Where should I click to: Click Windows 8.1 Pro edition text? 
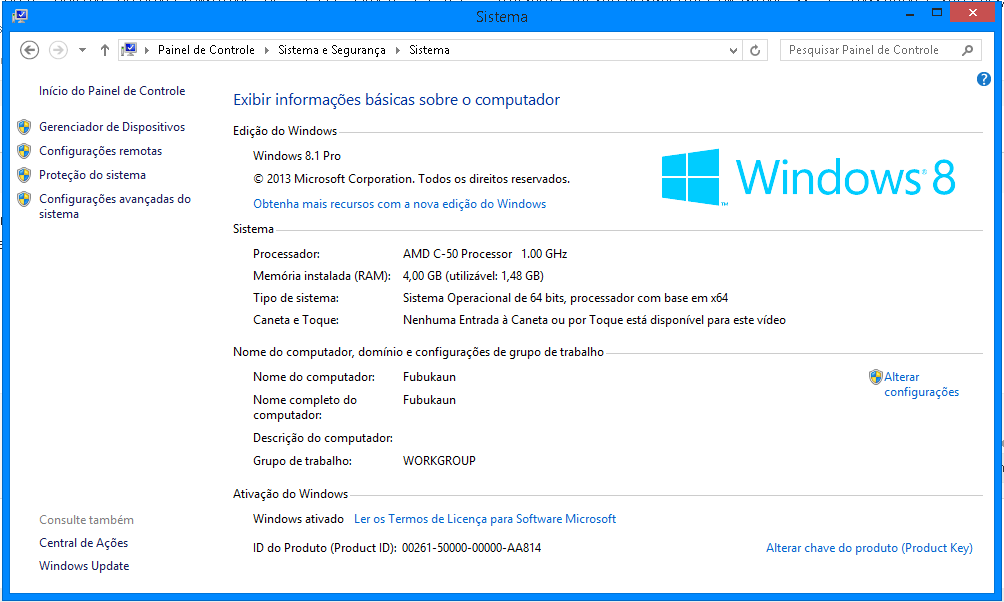pyautogui.click(x=296, y=156)
